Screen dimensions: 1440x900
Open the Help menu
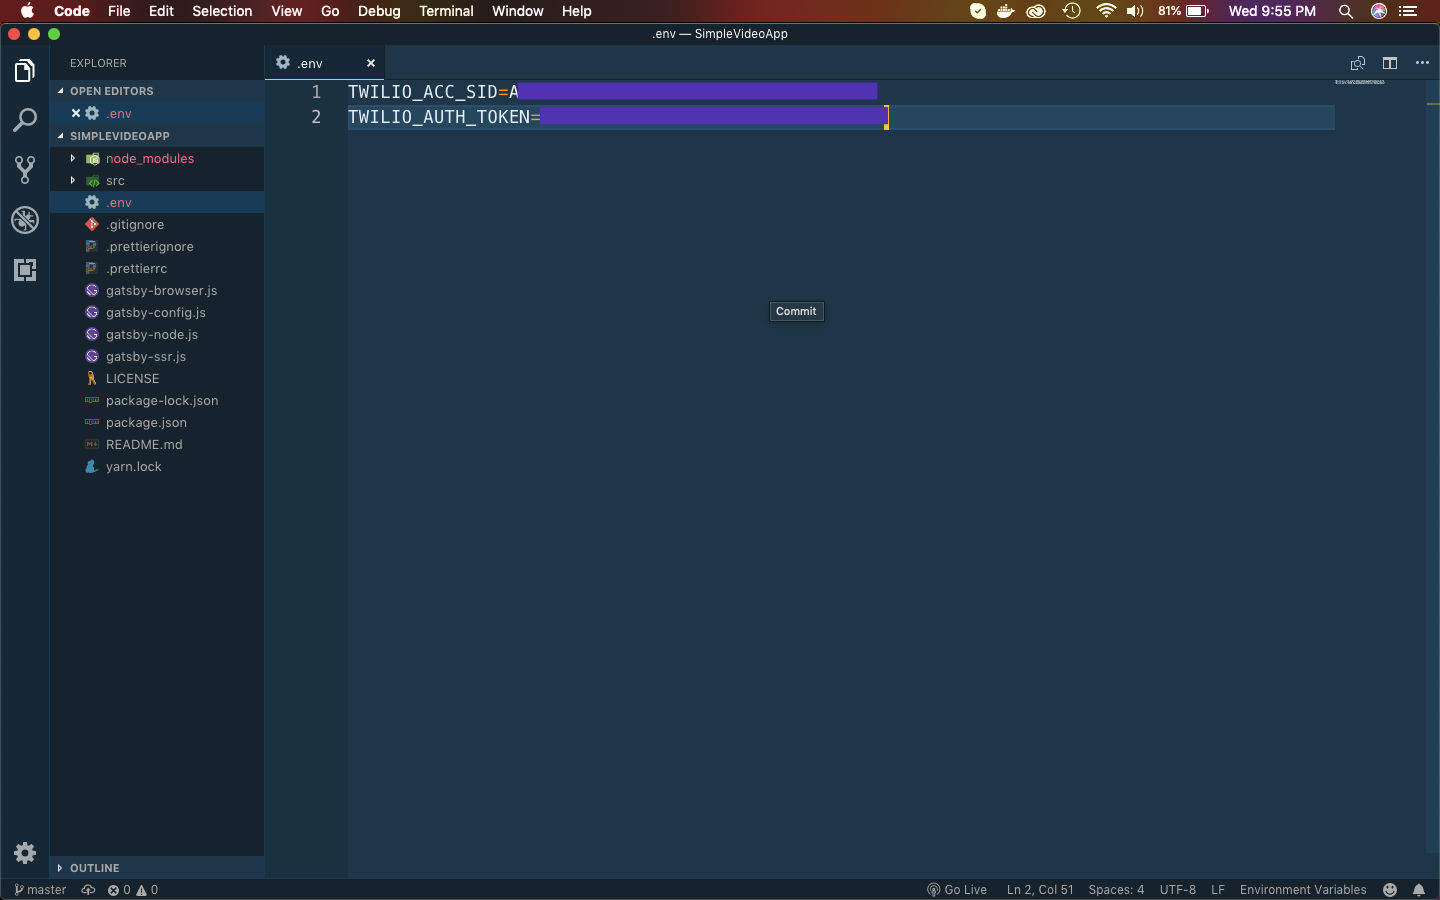click(x=576, y=11)
